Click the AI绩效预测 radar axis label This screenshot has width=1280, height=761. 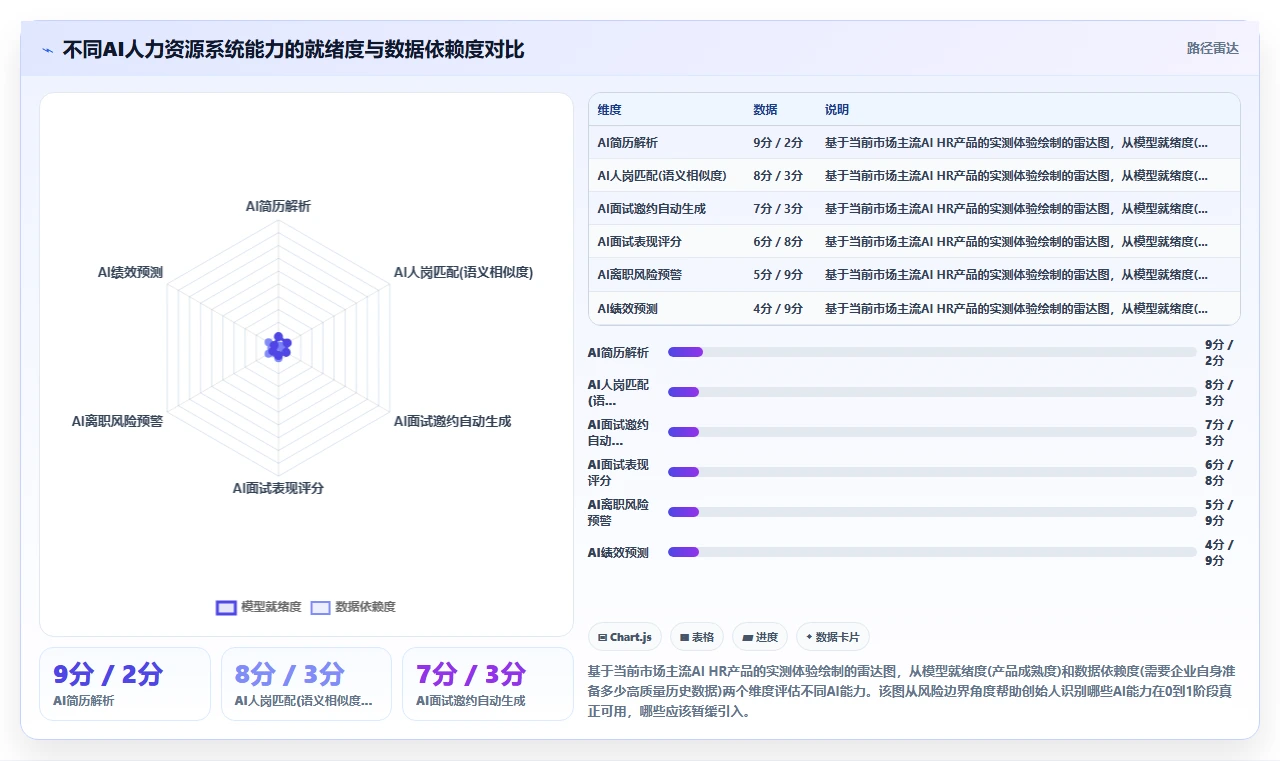[130, 272]
